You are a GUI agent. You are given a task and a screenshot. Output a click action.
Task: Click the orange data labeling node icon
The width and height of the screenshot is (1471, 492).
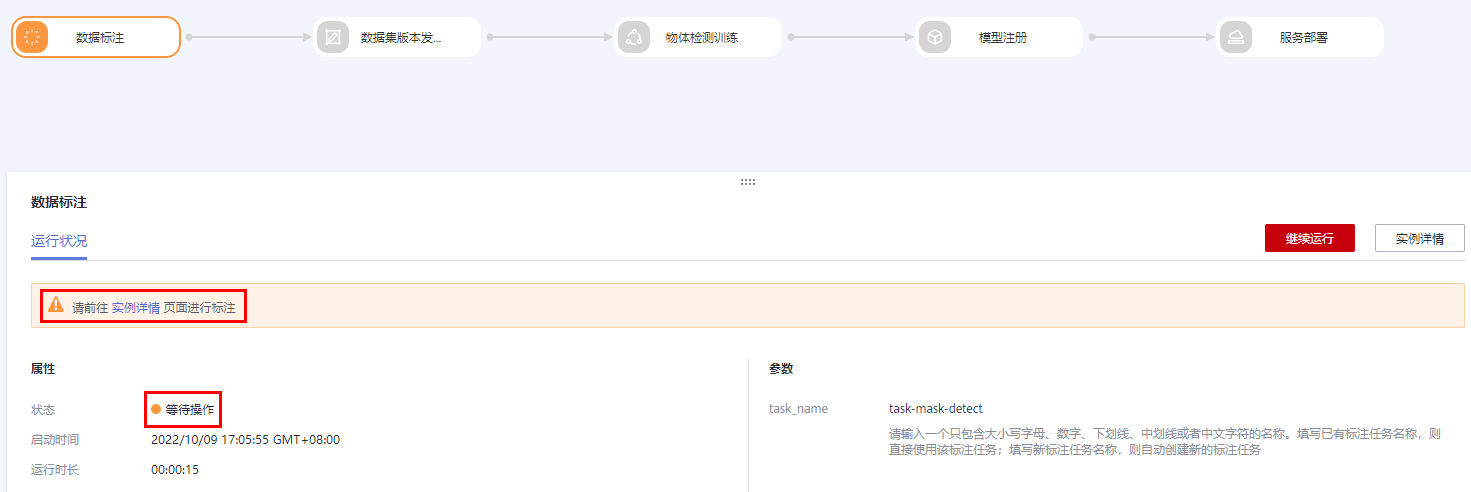32,38
